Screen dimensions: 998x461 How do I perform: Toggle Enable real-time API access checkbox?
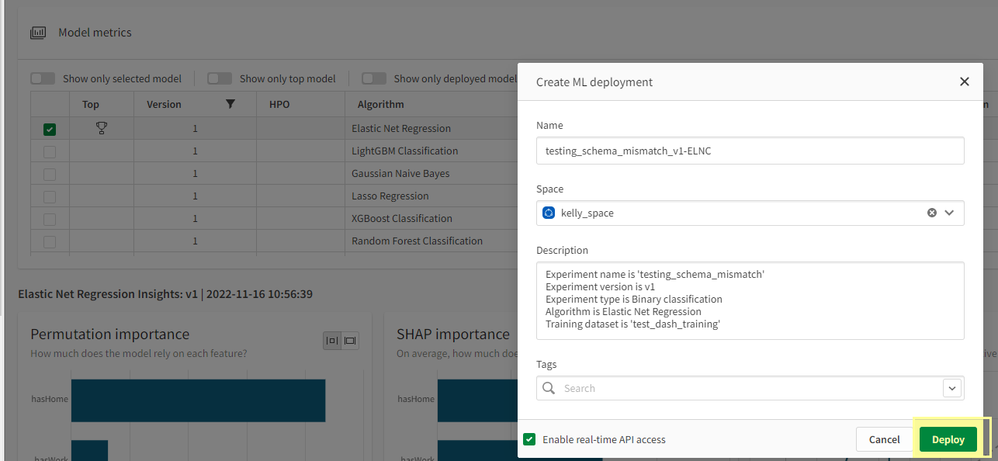(529, 439)
